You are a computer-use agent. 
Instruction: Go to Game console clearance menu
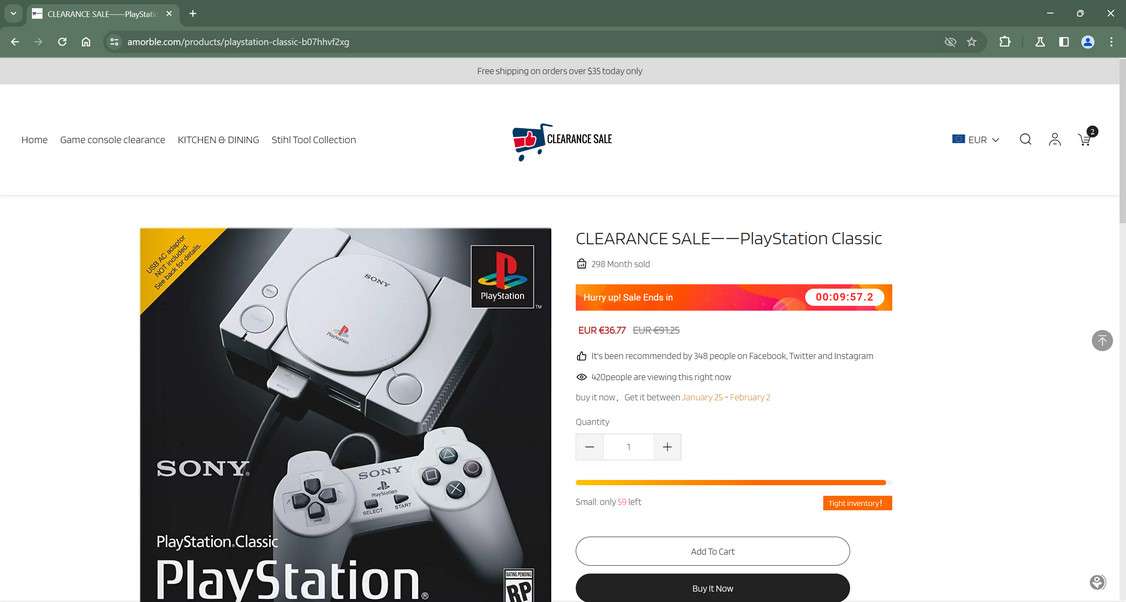[x=113, y=139]
